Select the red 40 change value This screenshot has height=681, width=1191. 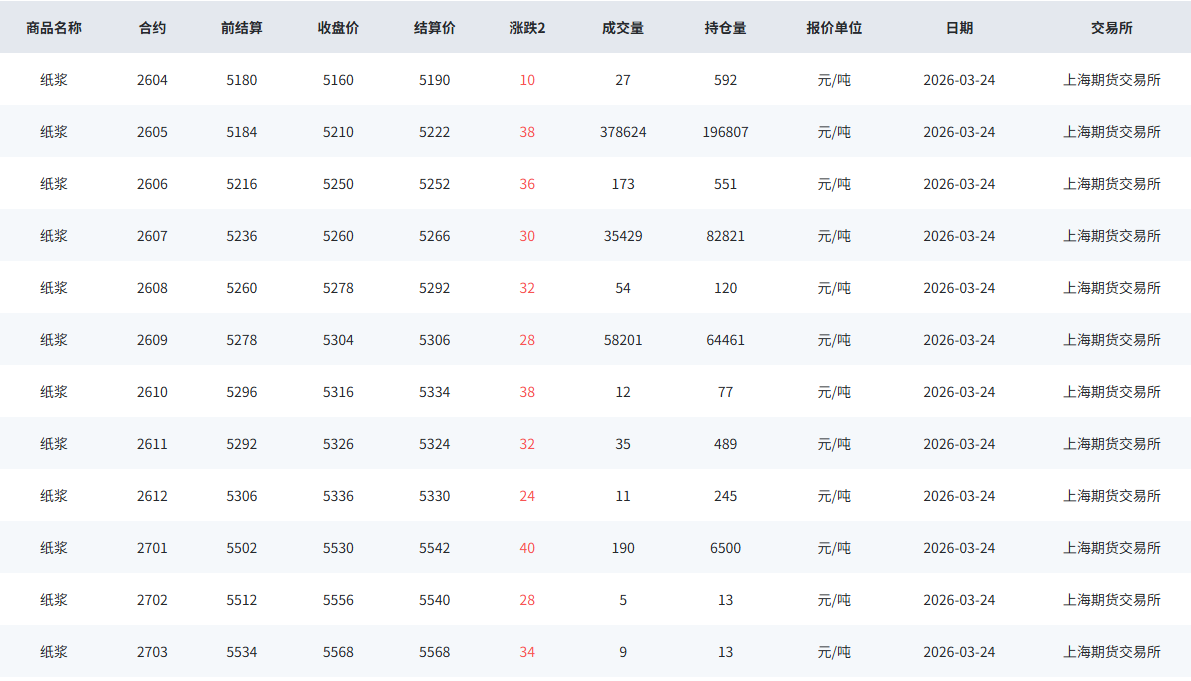click(x=527, y=548)
